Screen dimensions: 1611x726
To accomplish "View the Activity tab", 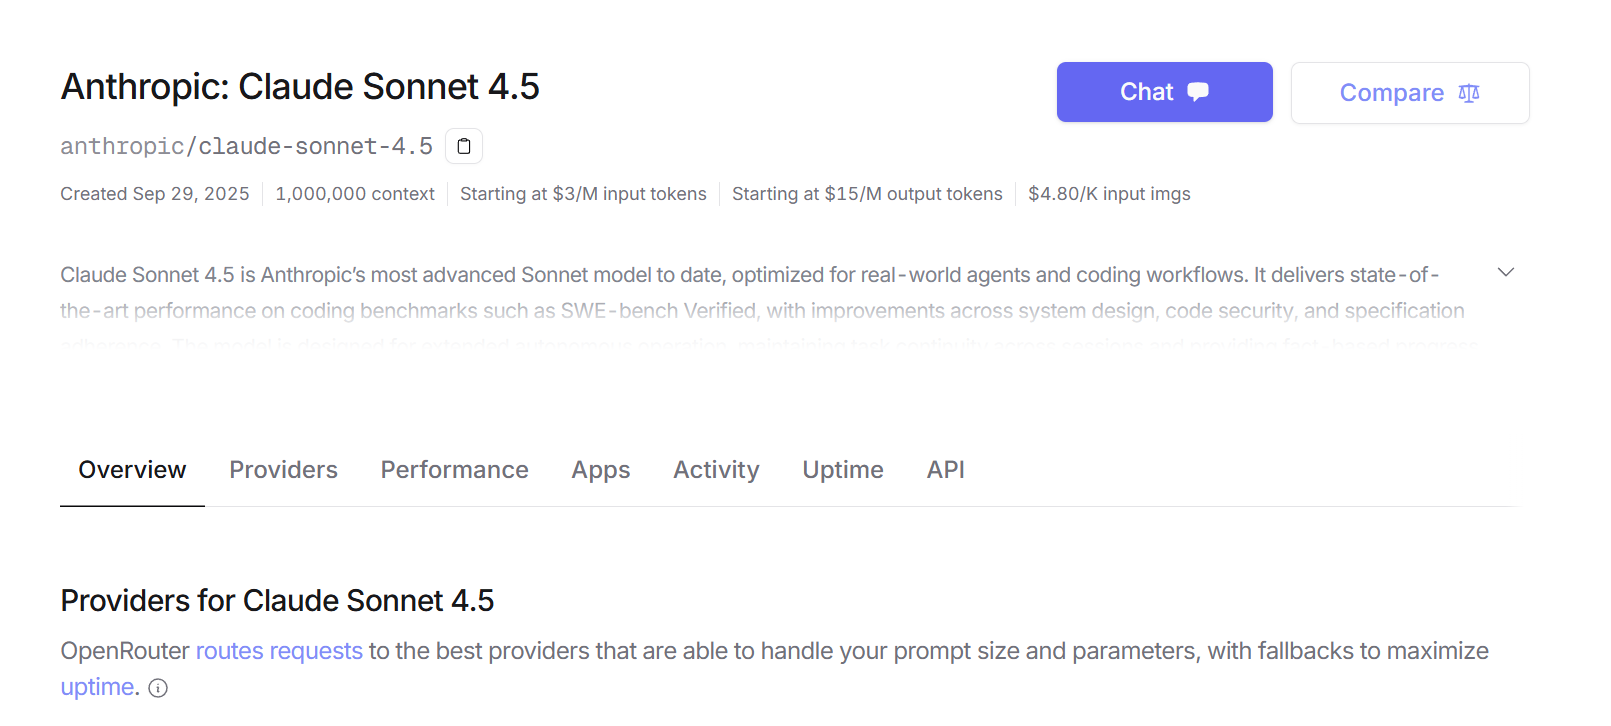I will coord(716,470).
